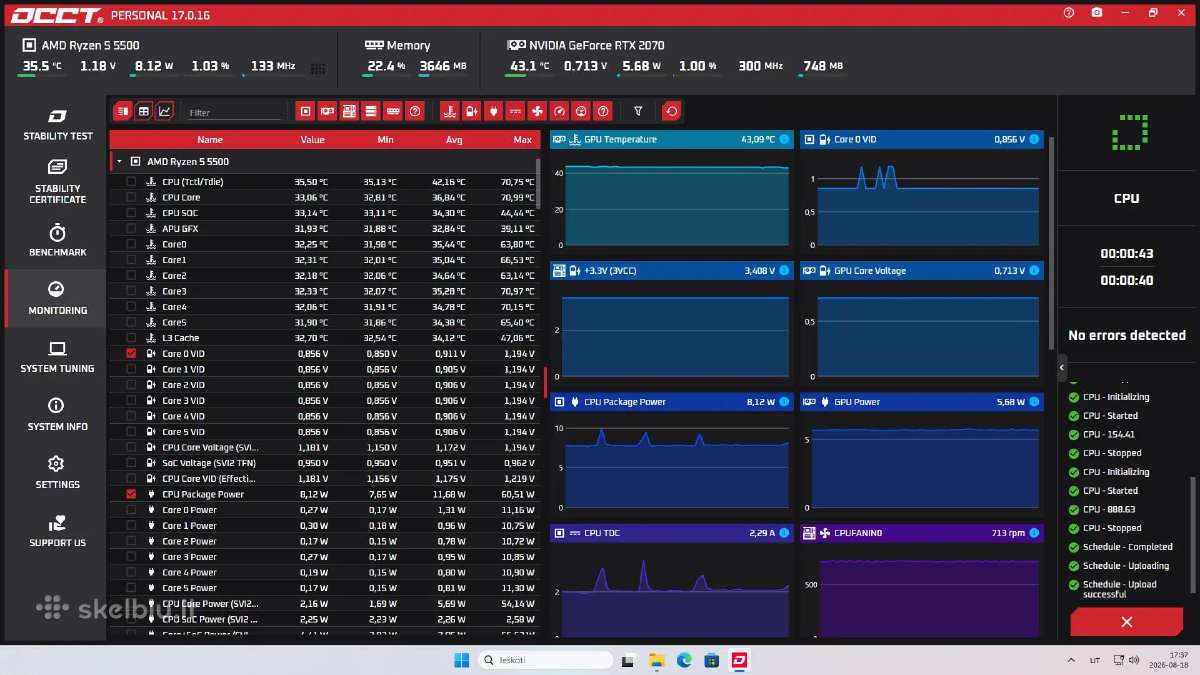The height and width of the screenshot is (675, 1200).
Task: Click the test log panel scrollbar
Action: click(1192, 535)
